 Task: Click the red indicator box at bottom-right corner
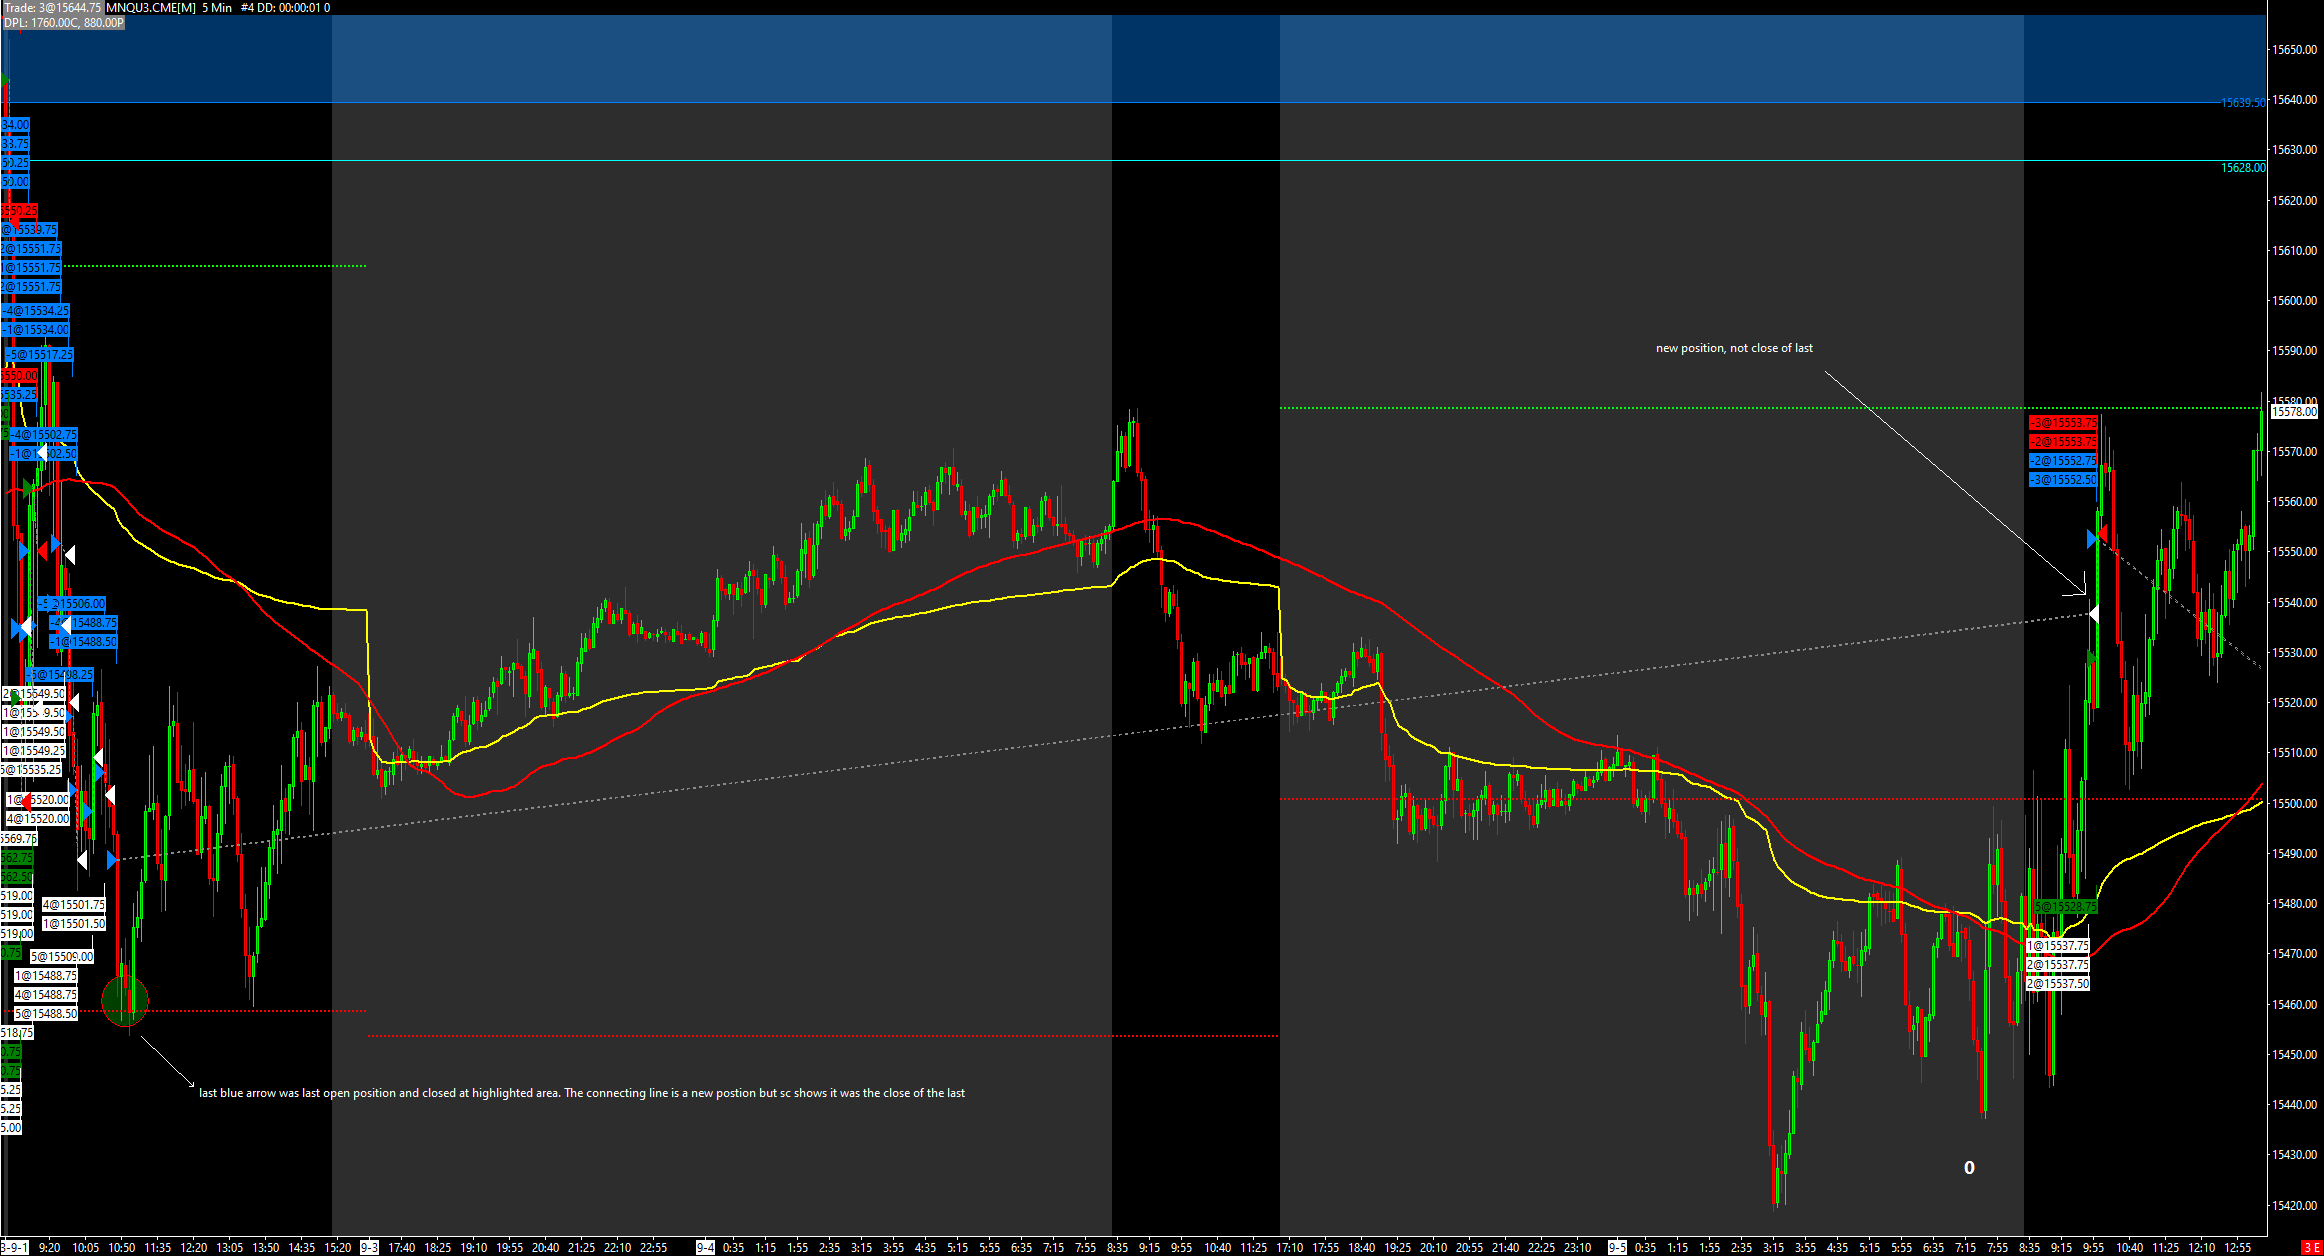2312,1248
